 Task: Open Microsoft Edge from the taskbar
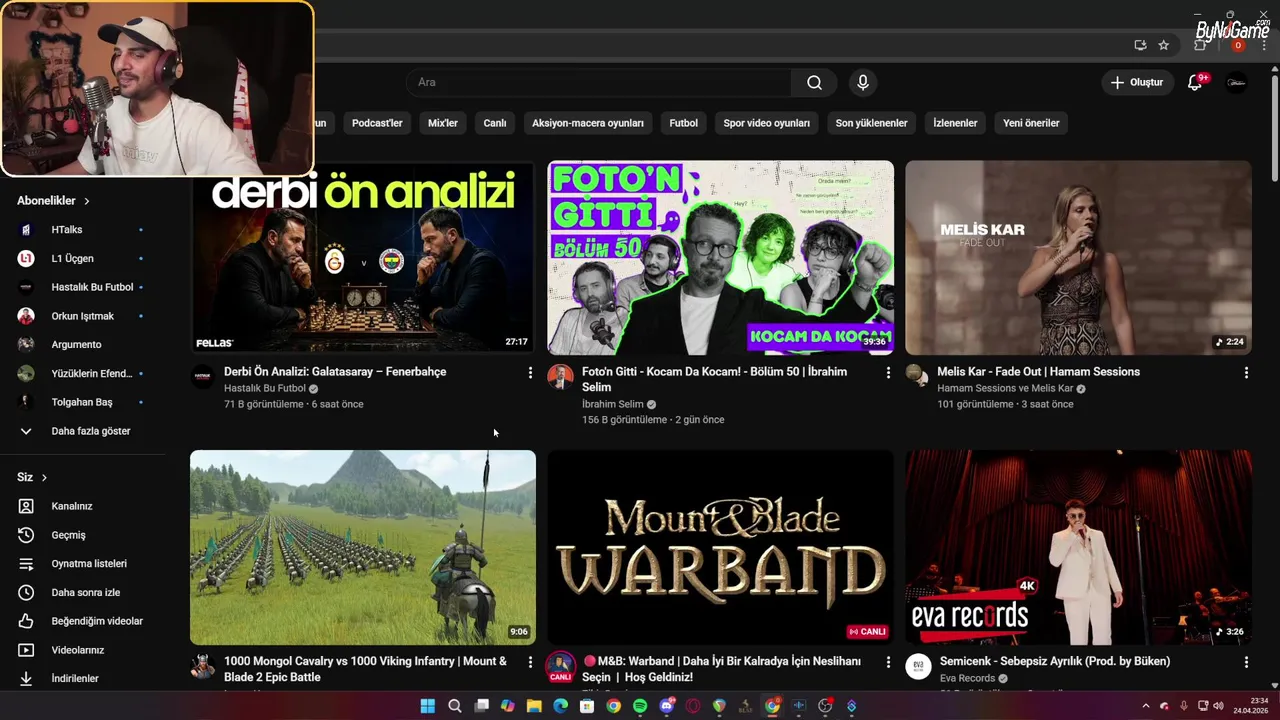(560, 706)
